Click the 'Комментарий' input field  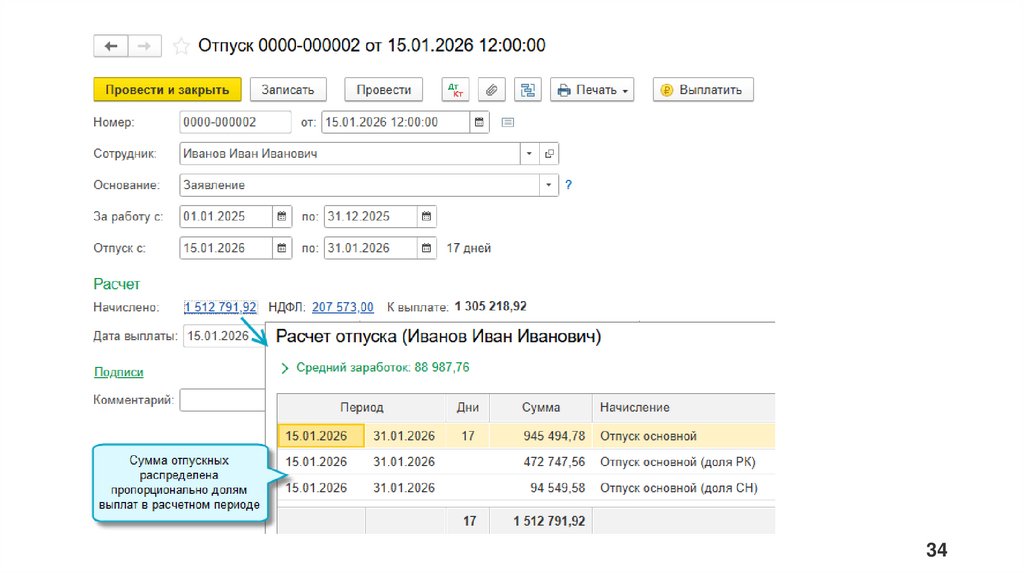tap(222, 400)
